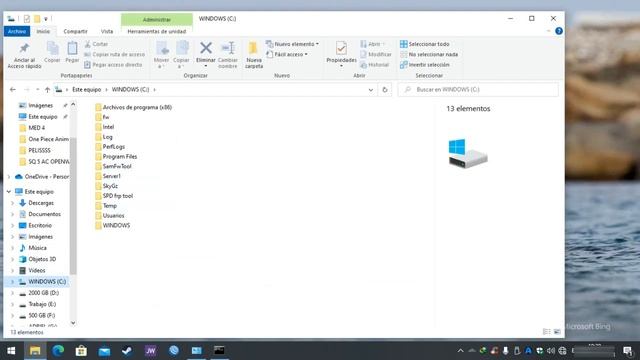
Task: Expand the OneDrive tree node
Action: pos(9,177)
